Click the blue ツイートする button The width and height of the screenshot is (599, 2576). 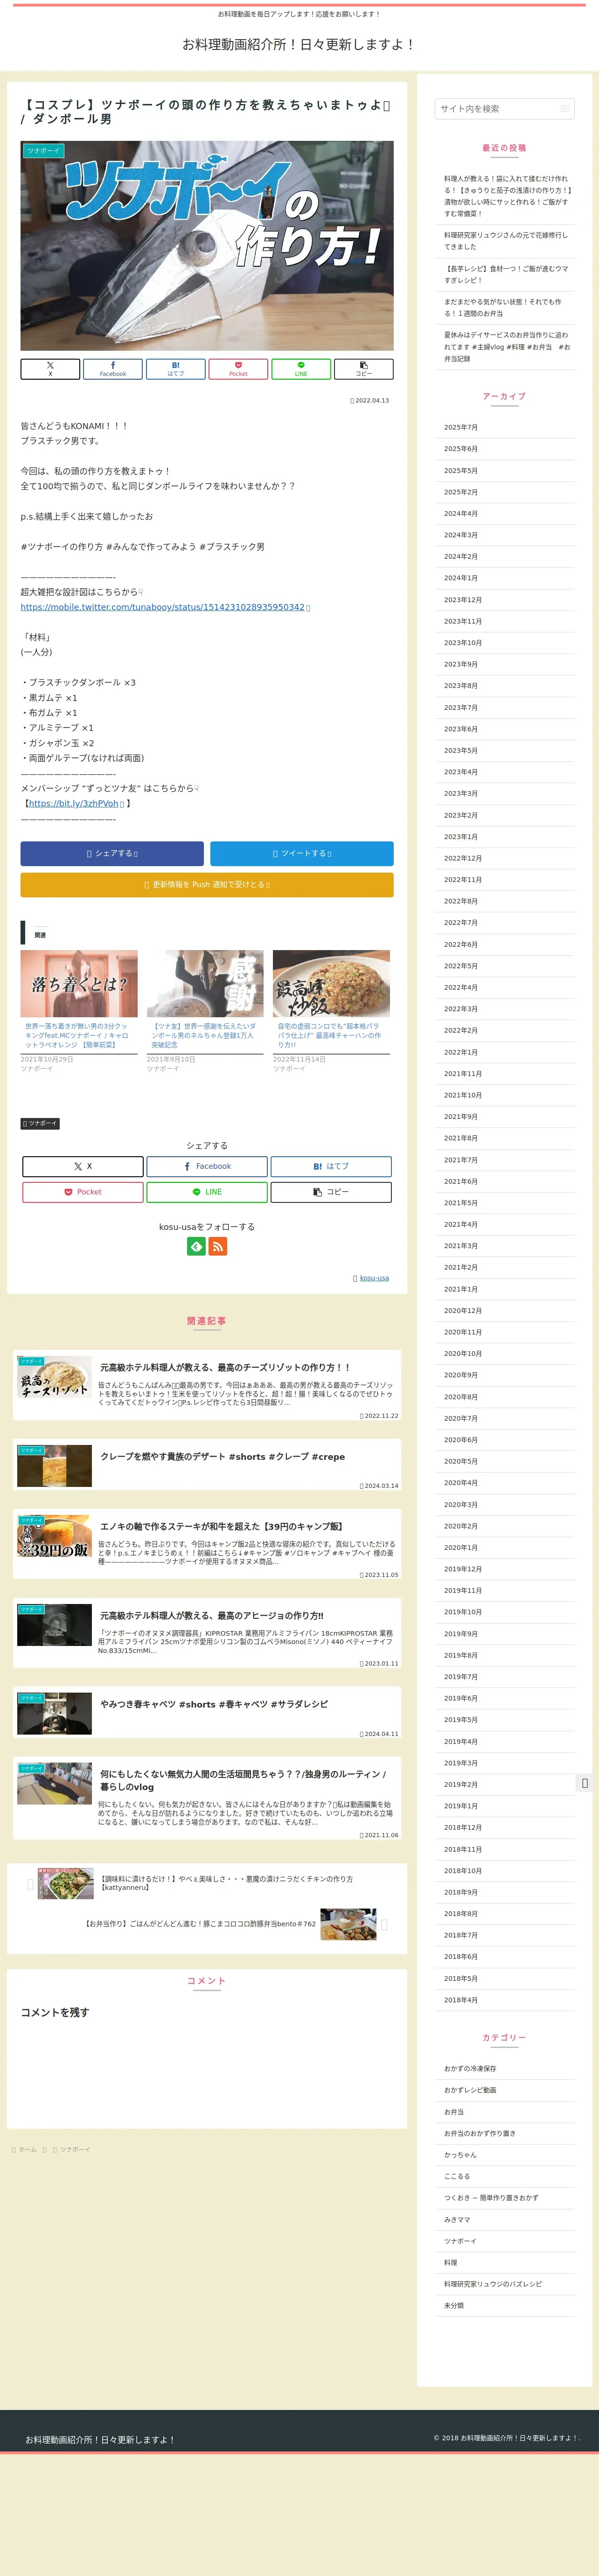click(302, 853)
